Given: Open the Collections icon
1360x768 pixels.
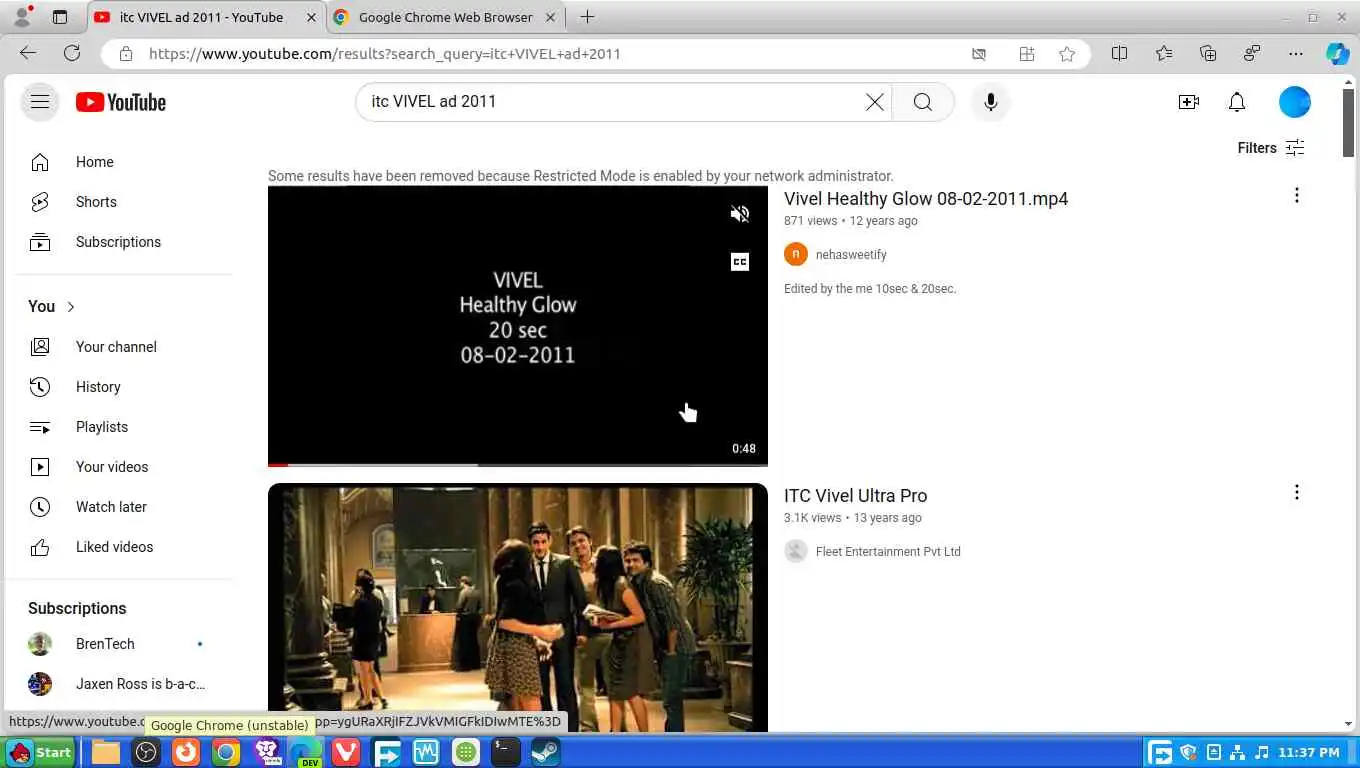Looking at the screenshot, I should pos(1208,54).
